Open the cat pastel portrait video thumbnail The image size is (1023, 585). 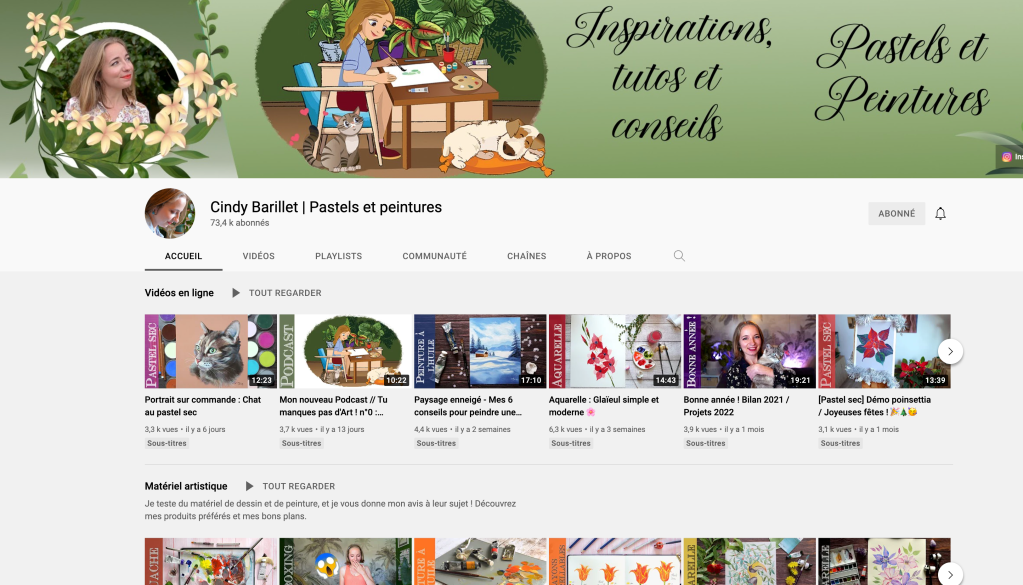[x=211, y=351]
